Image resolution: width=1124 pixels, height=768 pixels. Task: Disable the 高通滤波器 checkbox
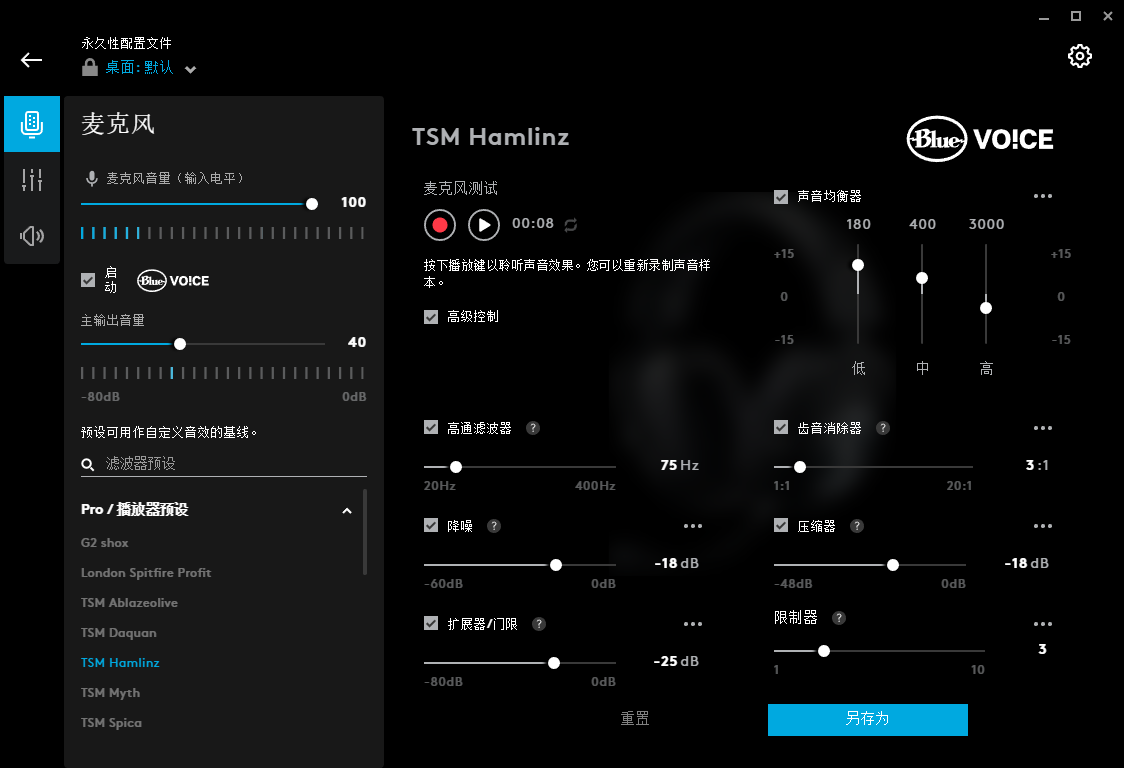[431, 427]
